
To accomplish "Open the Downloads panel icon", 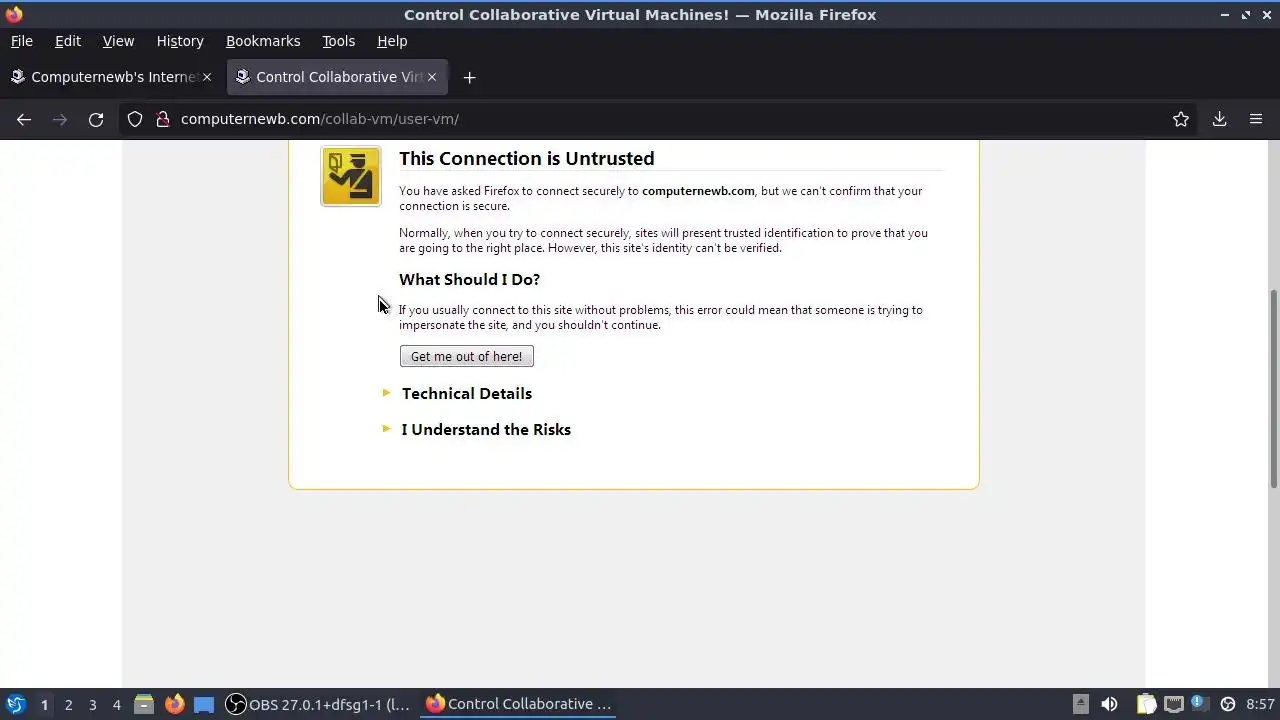I will tap(1219, 119).
